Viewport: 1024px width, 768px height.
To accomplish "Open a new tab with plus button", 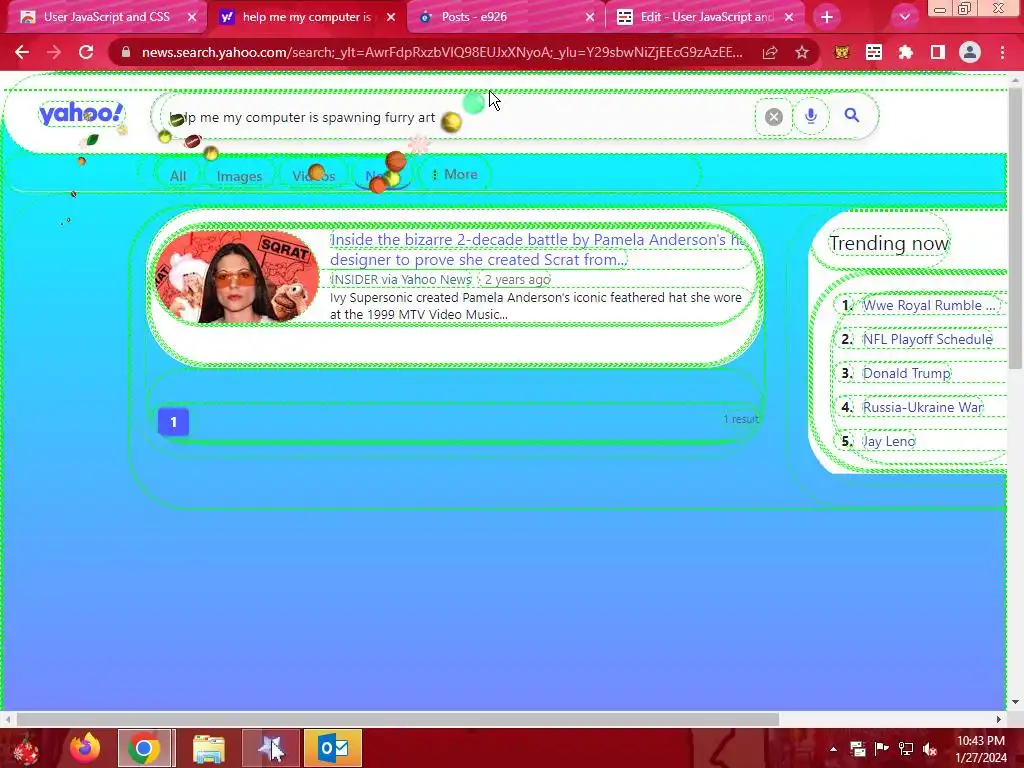I will (827, 18).
